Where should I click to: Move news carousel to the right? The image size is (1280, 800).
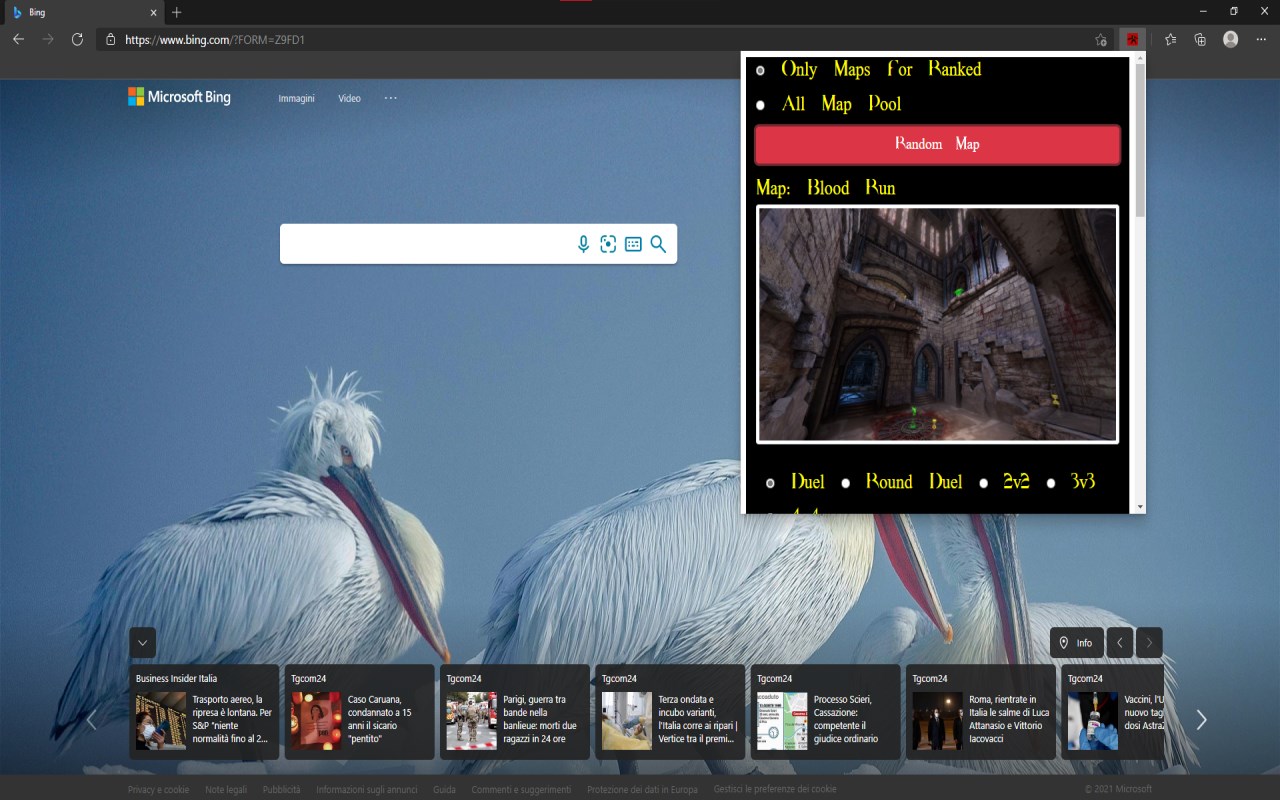coord(1201,720)
